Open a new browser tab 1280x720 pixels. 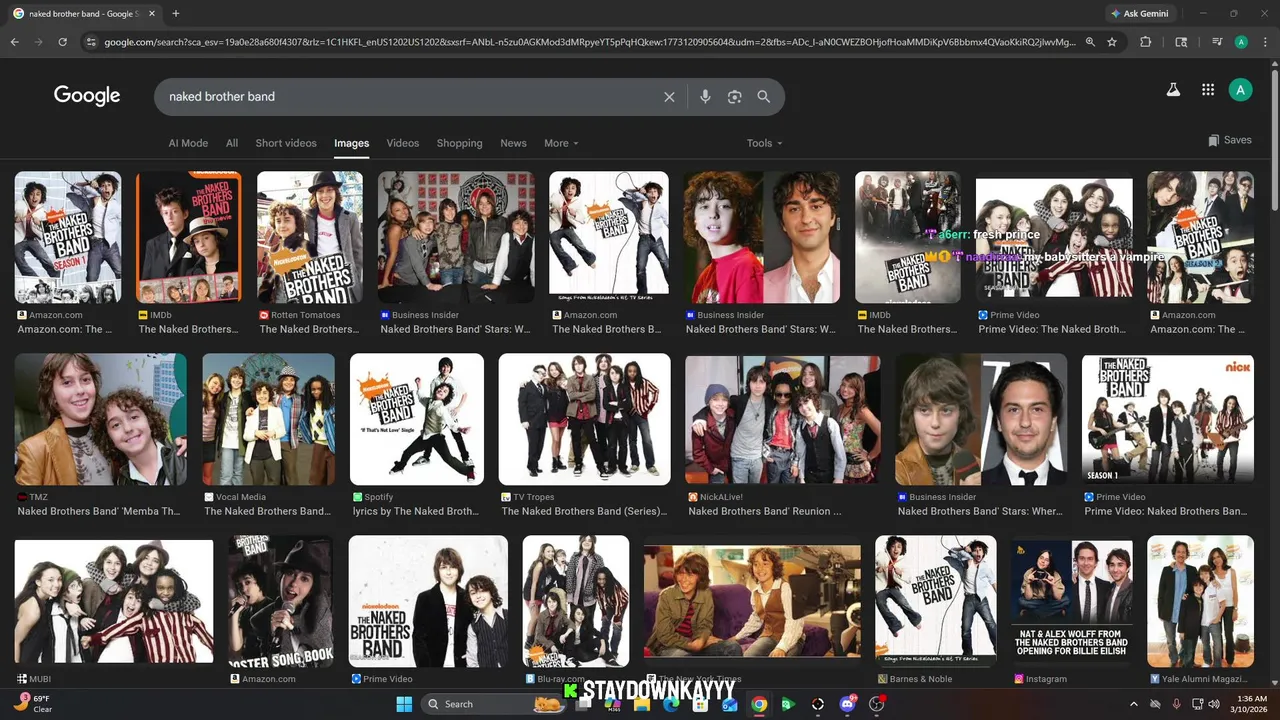point(176,14)
